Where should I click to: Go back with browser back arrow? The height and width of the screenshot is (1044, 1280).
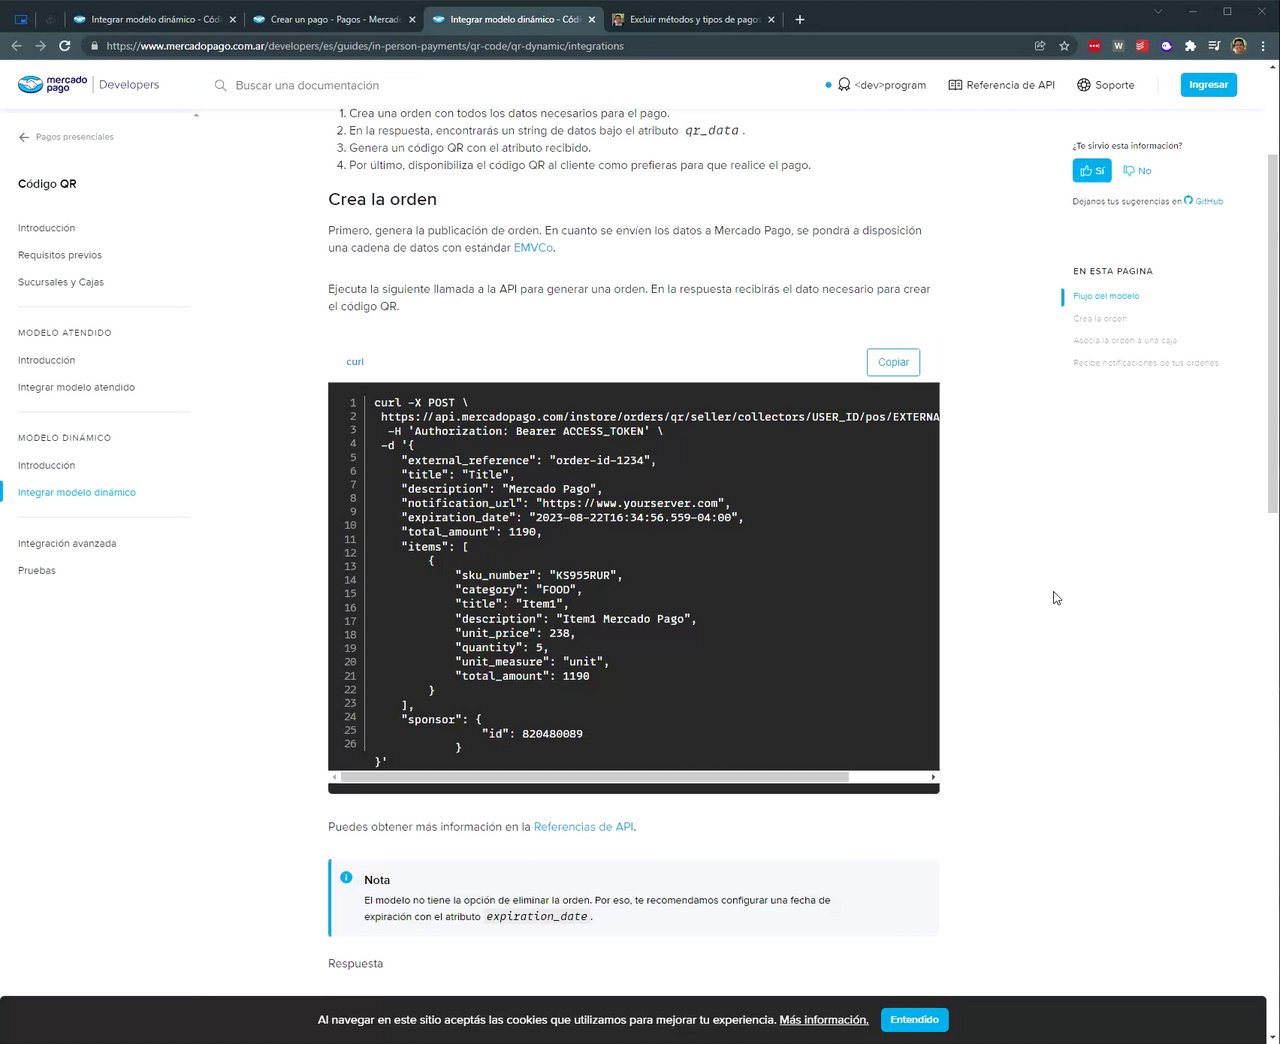click(x=16, y=46)
